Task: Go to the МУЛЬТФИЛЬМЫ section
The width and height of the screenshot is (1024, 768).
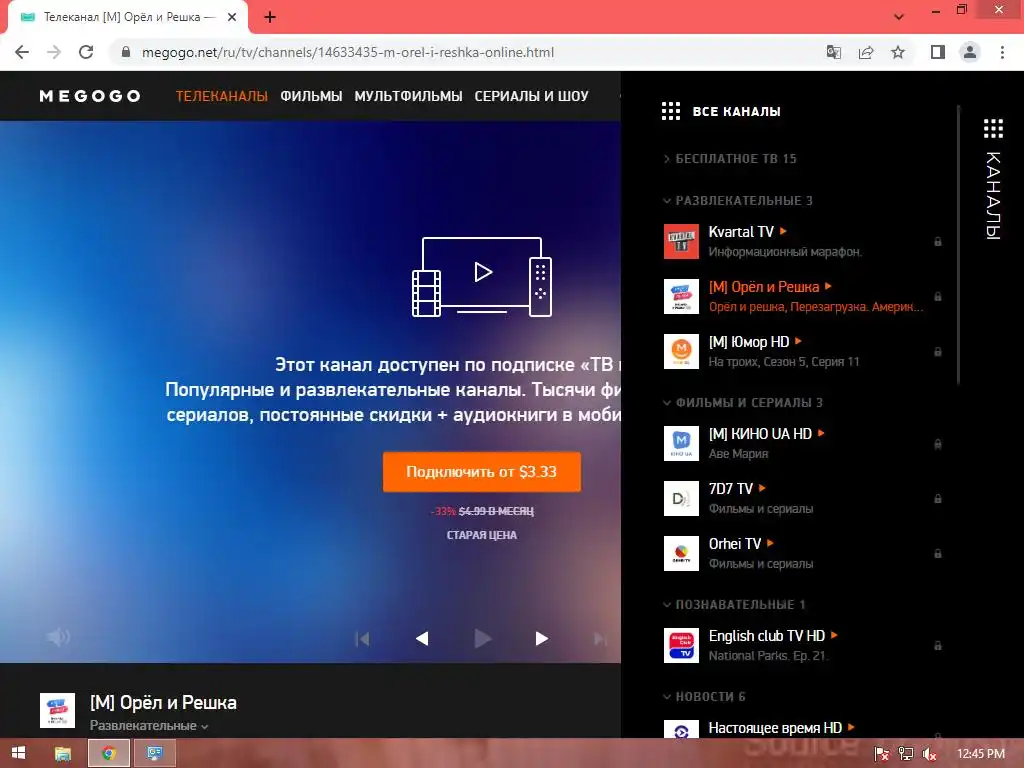Action: 408,96
